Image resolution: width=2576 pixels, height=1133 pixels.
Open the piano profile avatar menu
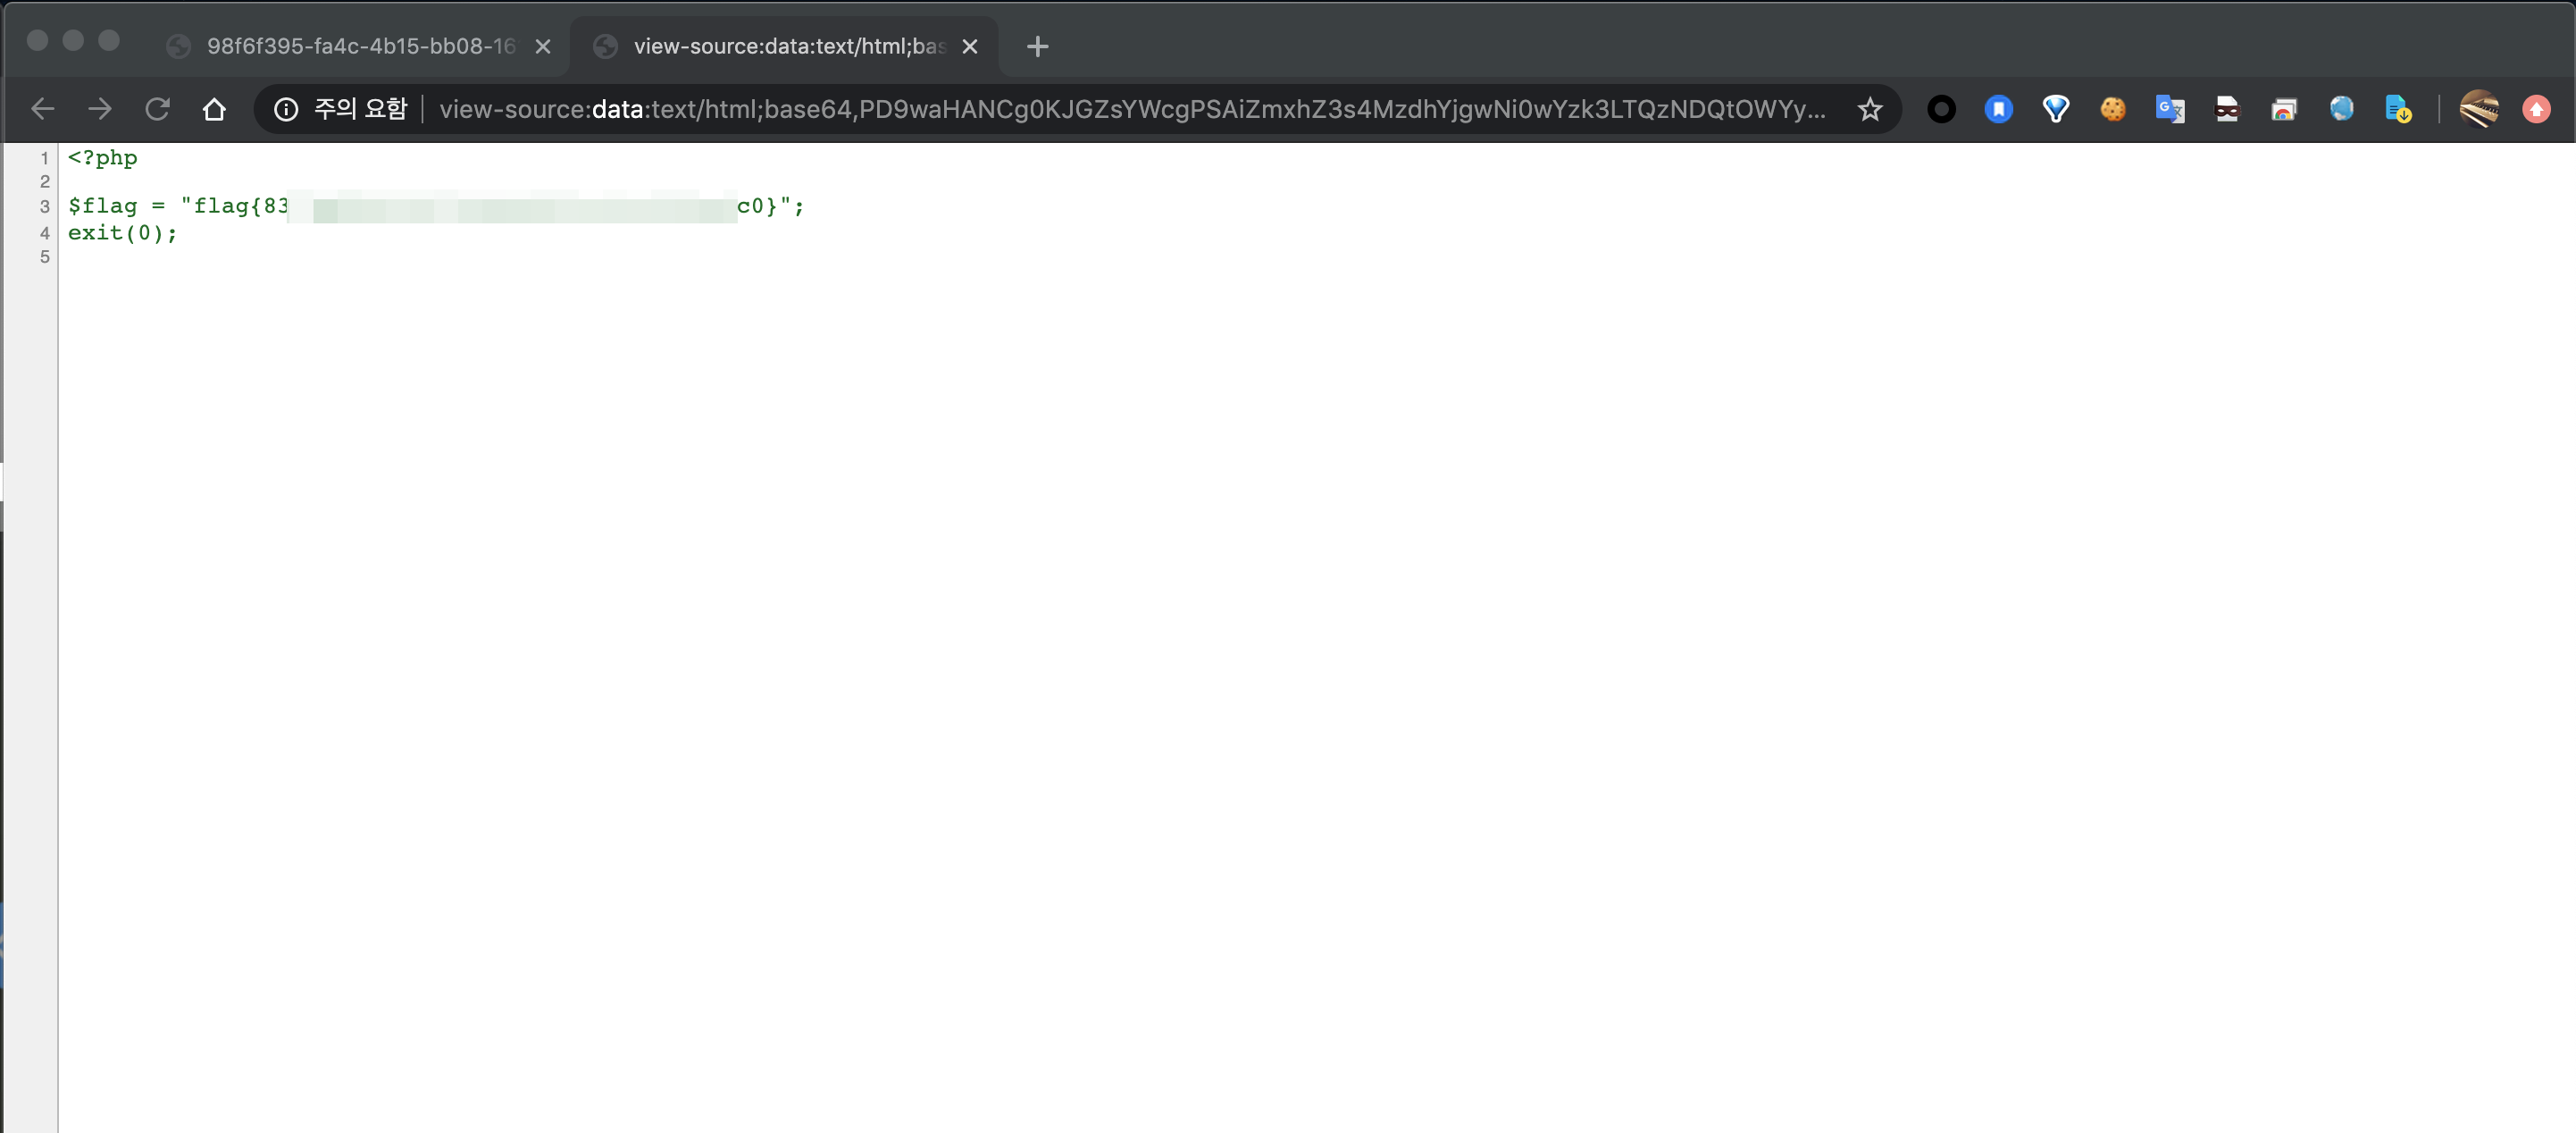2478,109
